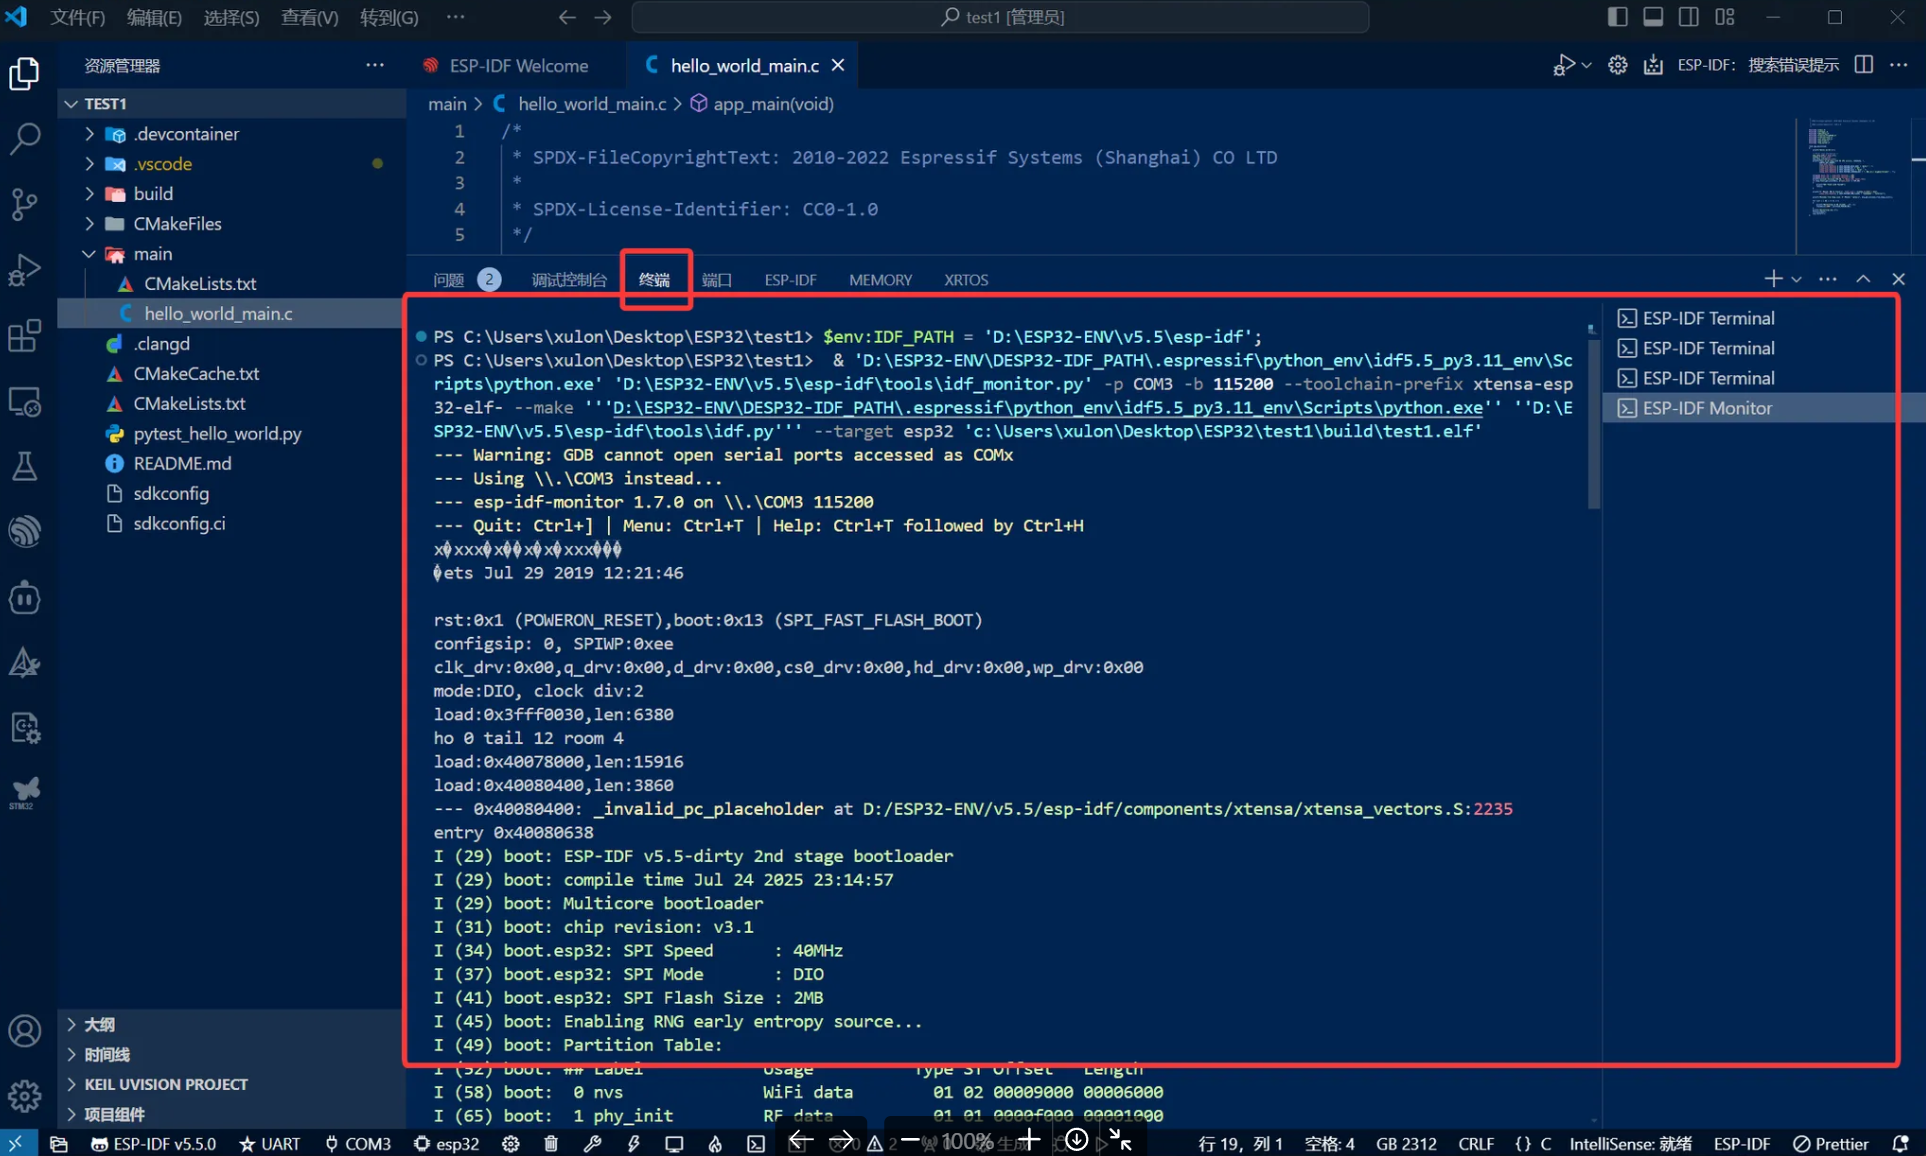
Task: Click the CRLF line ending indicator
Action: click(1476, 1143)
